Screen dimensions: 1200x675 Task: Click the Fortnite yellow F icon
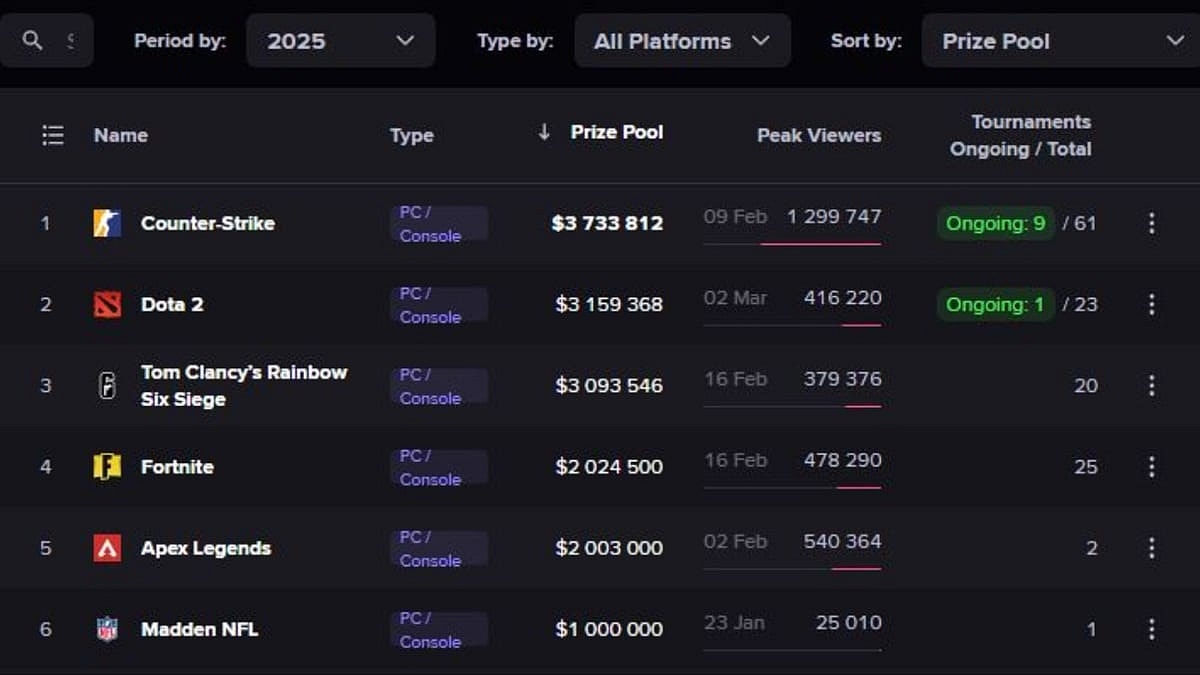[x=107, y=467]
